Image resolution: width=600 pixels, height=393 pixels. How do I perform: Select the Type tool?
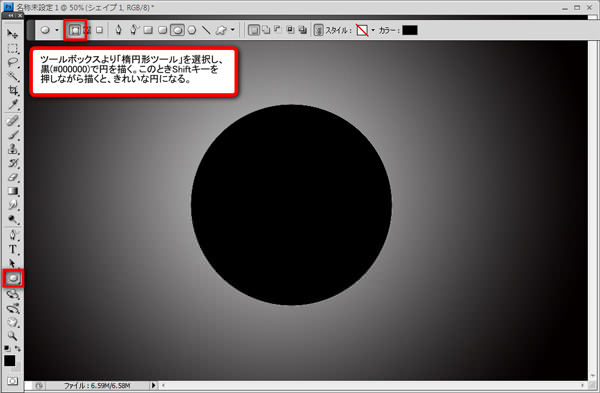[x=13, y=249]
